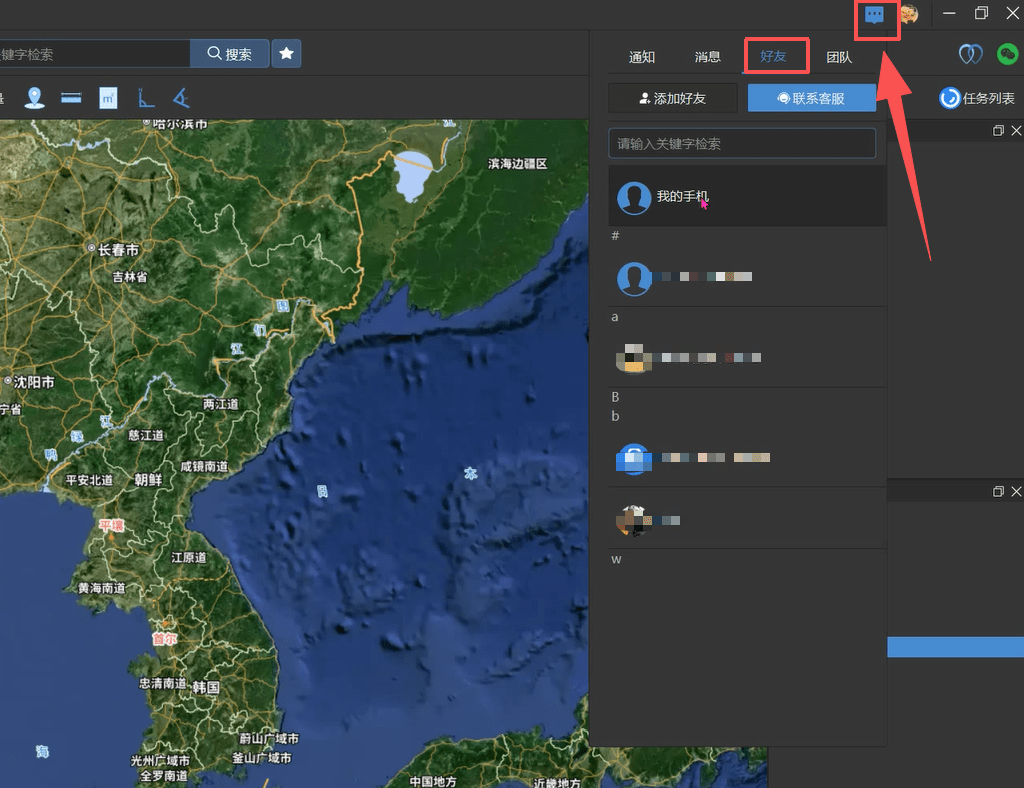Select the friend under the # group
The image size is (1024, 788).
(747, 277)
